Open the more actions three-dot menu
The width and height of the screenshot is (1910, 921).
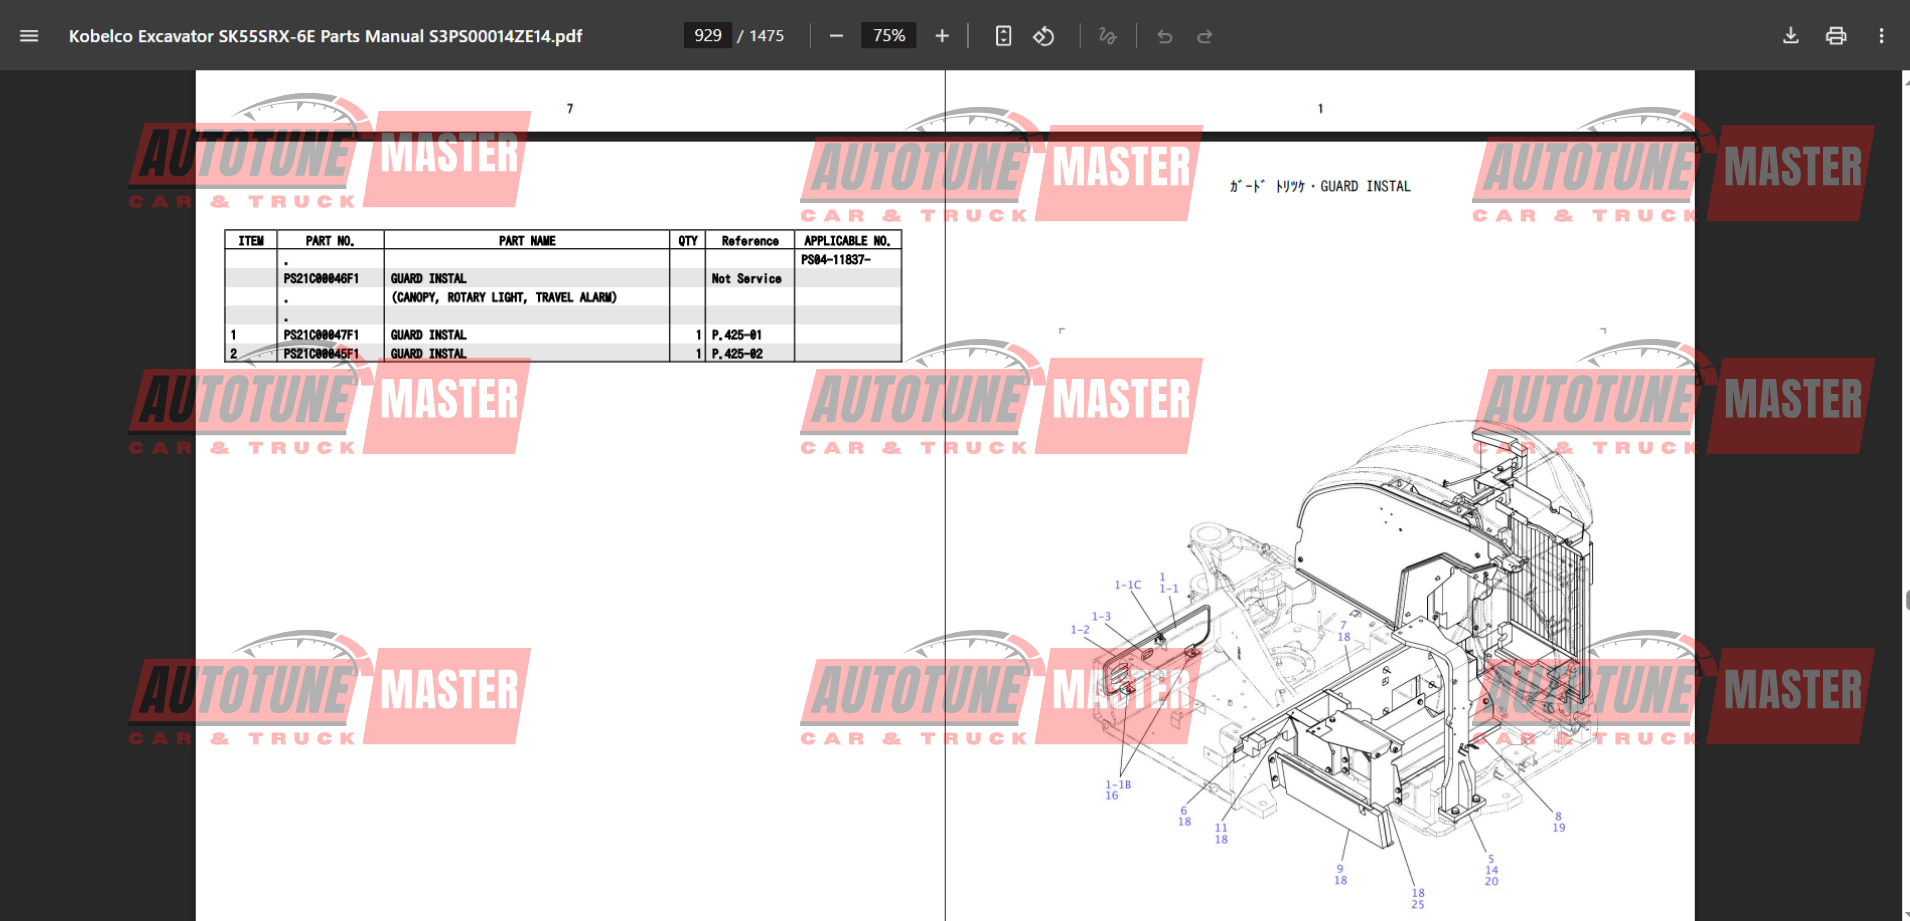1881,36
